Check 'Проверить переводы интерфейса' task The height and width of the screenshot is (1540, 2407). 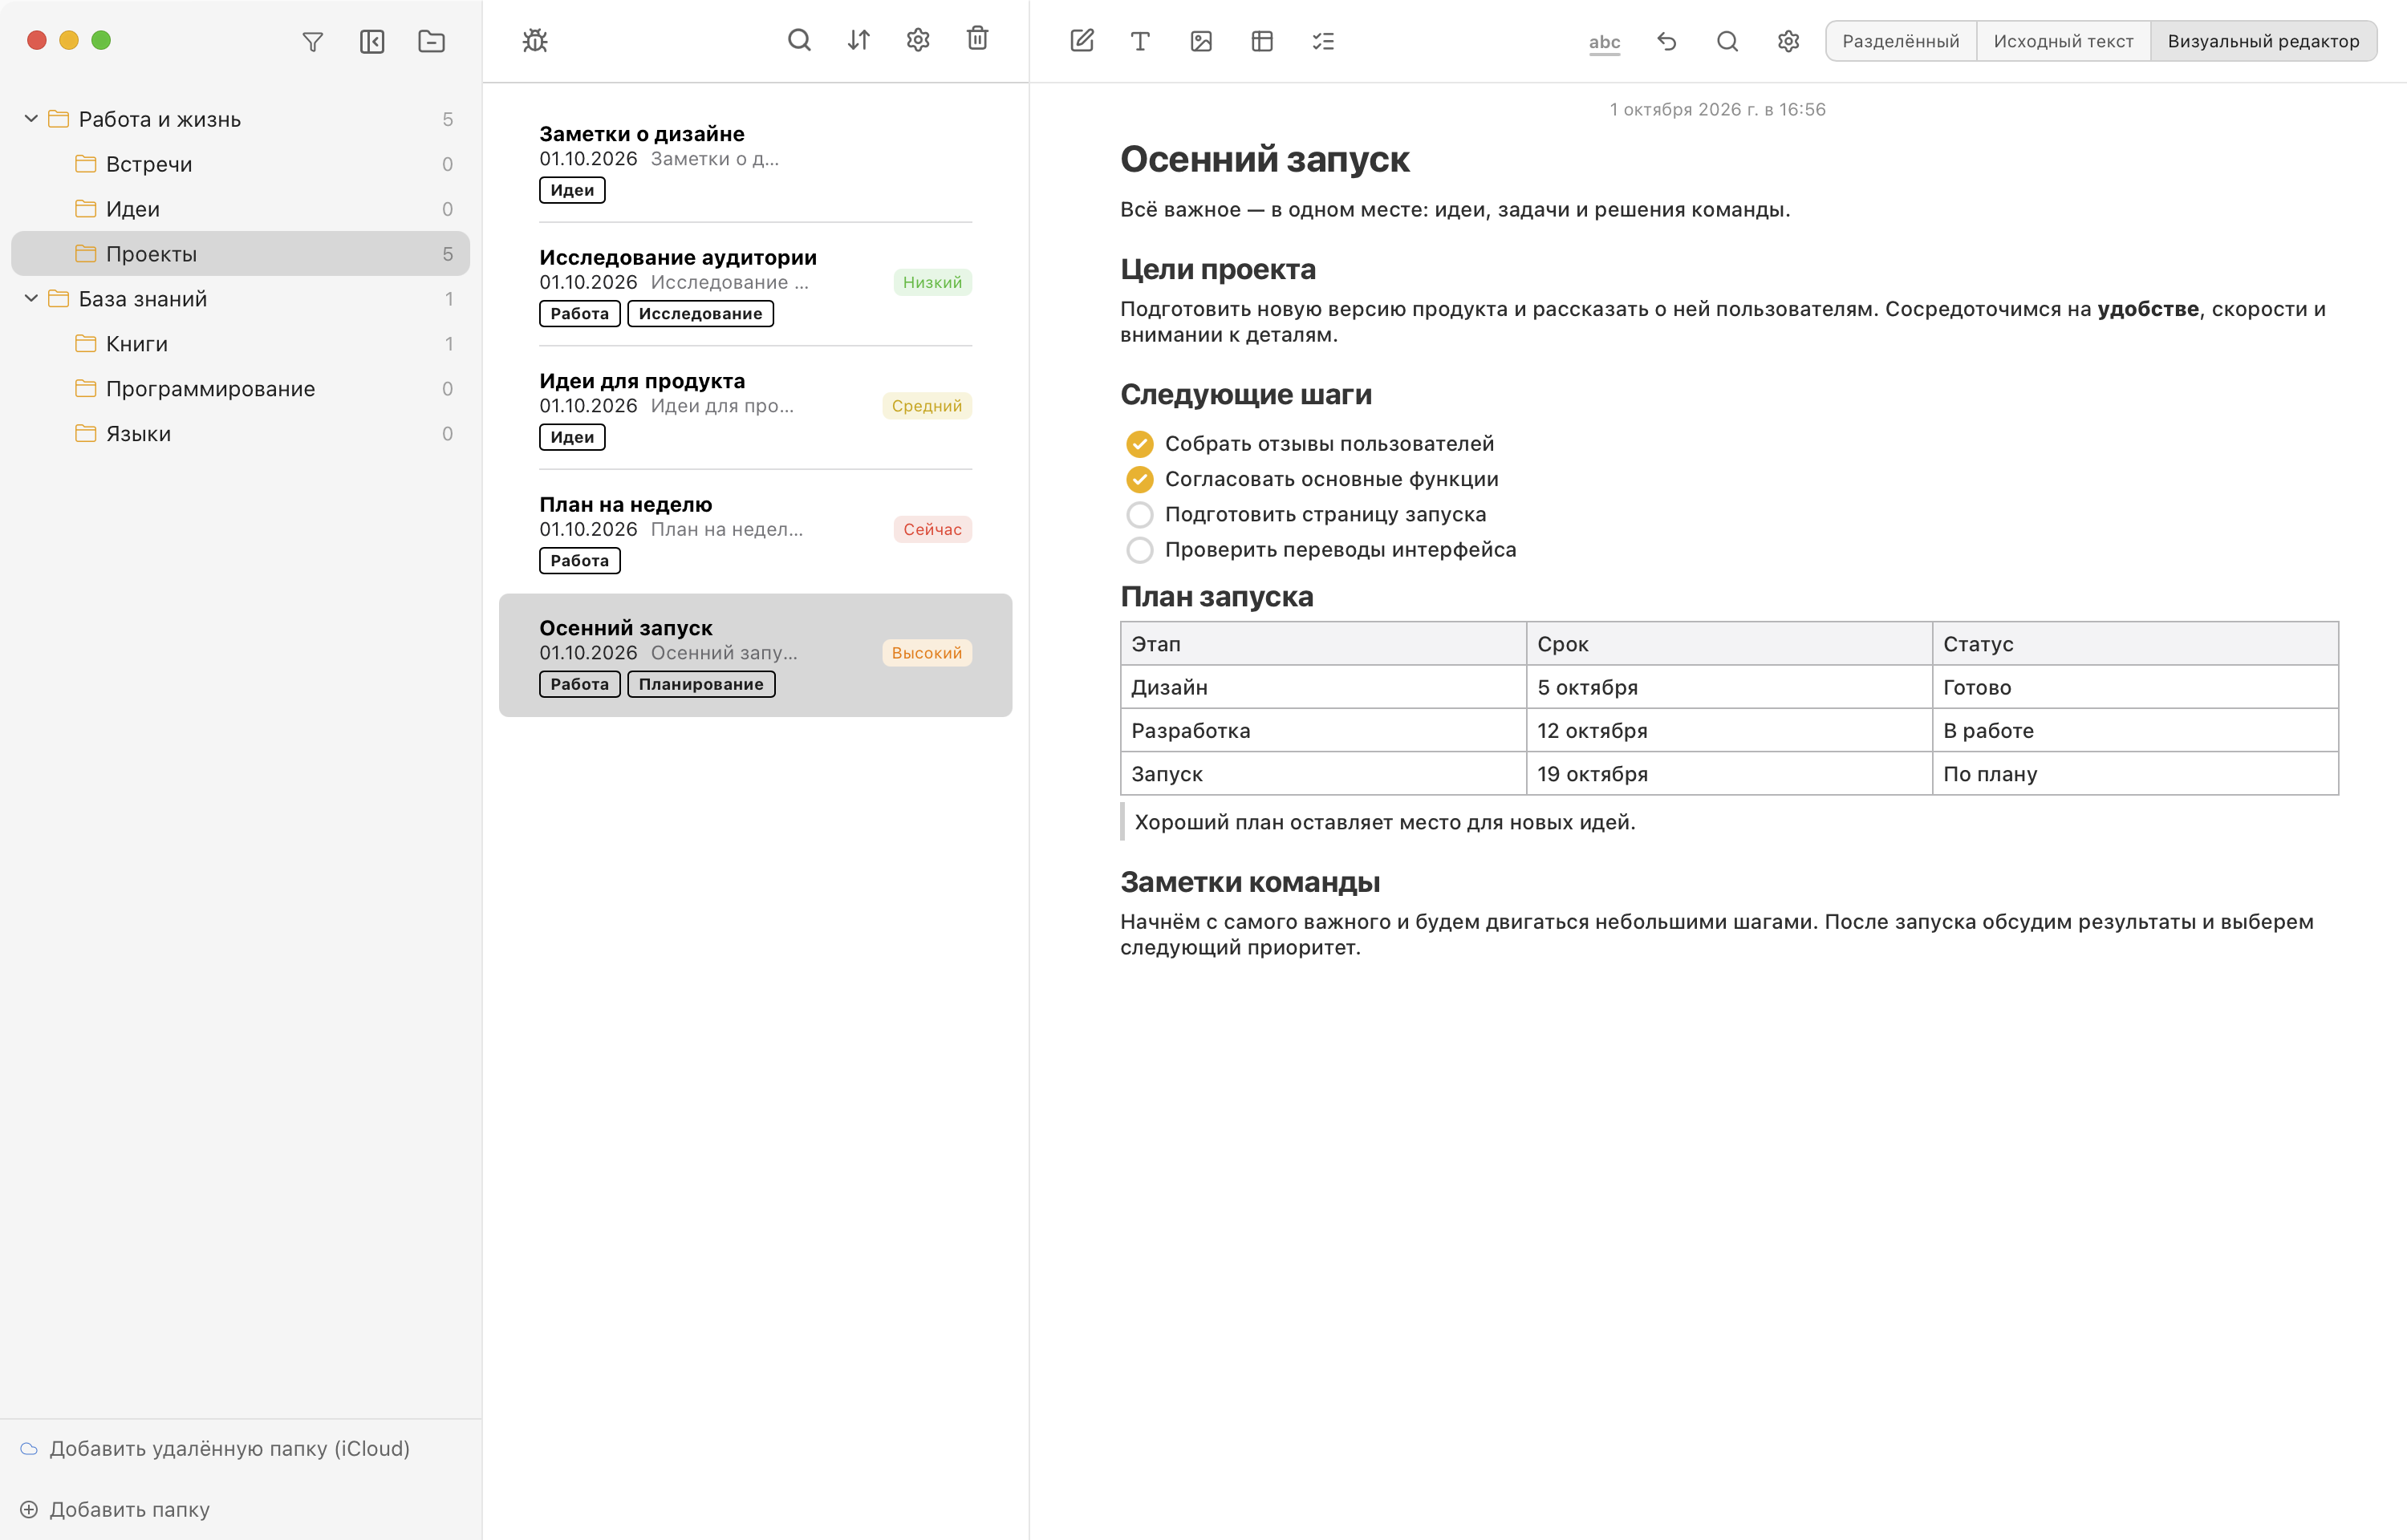click(1139, 550)
